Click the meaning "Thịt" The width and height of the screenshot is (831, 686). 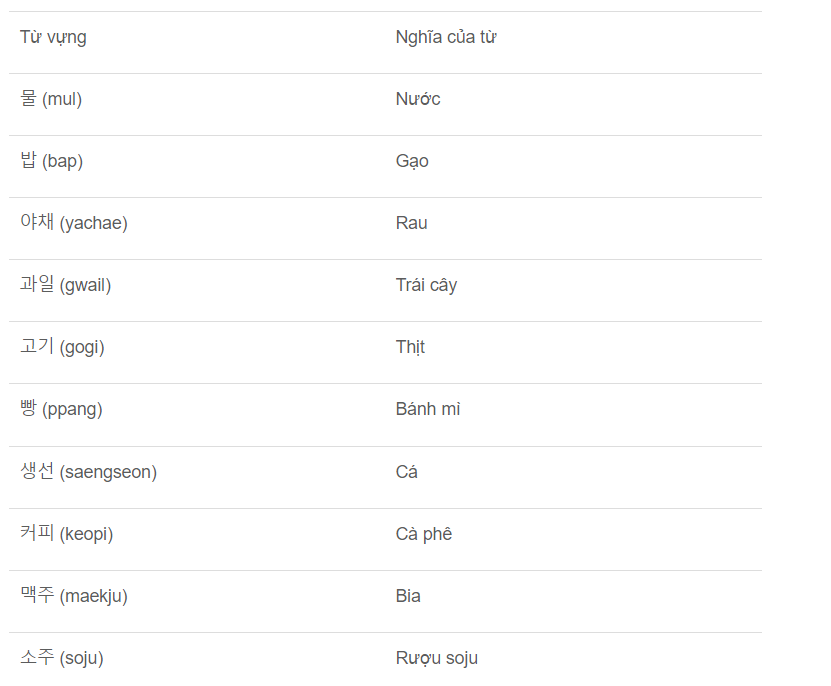pyautogui.click(x=410, y=347)
